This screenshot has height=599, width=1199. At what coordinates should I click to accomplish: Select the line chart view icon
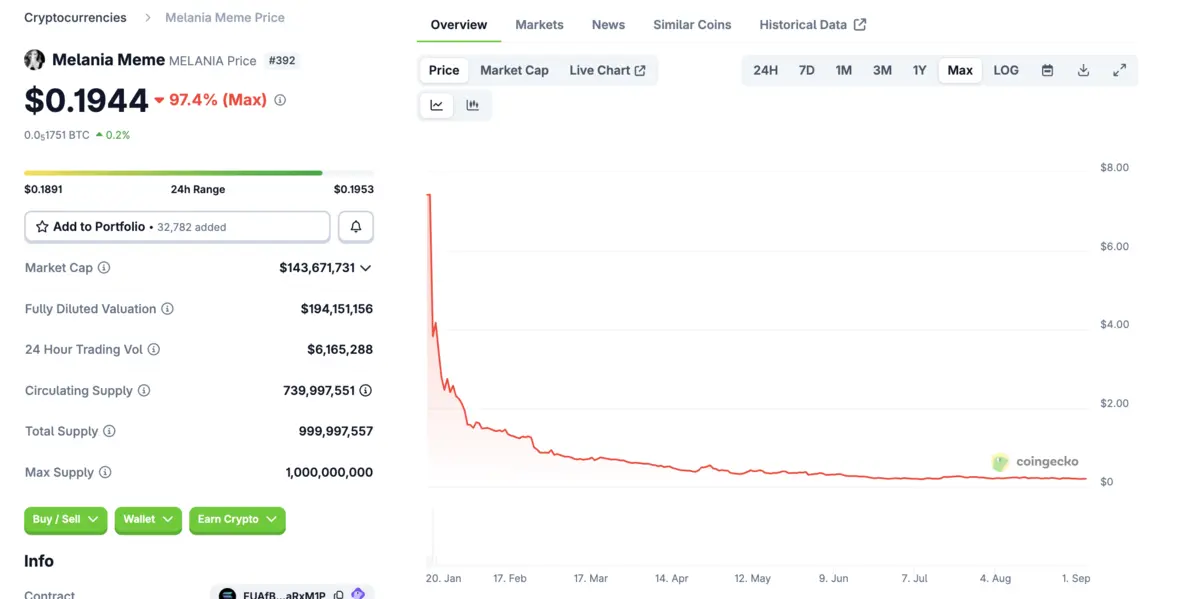click(437, 105)
